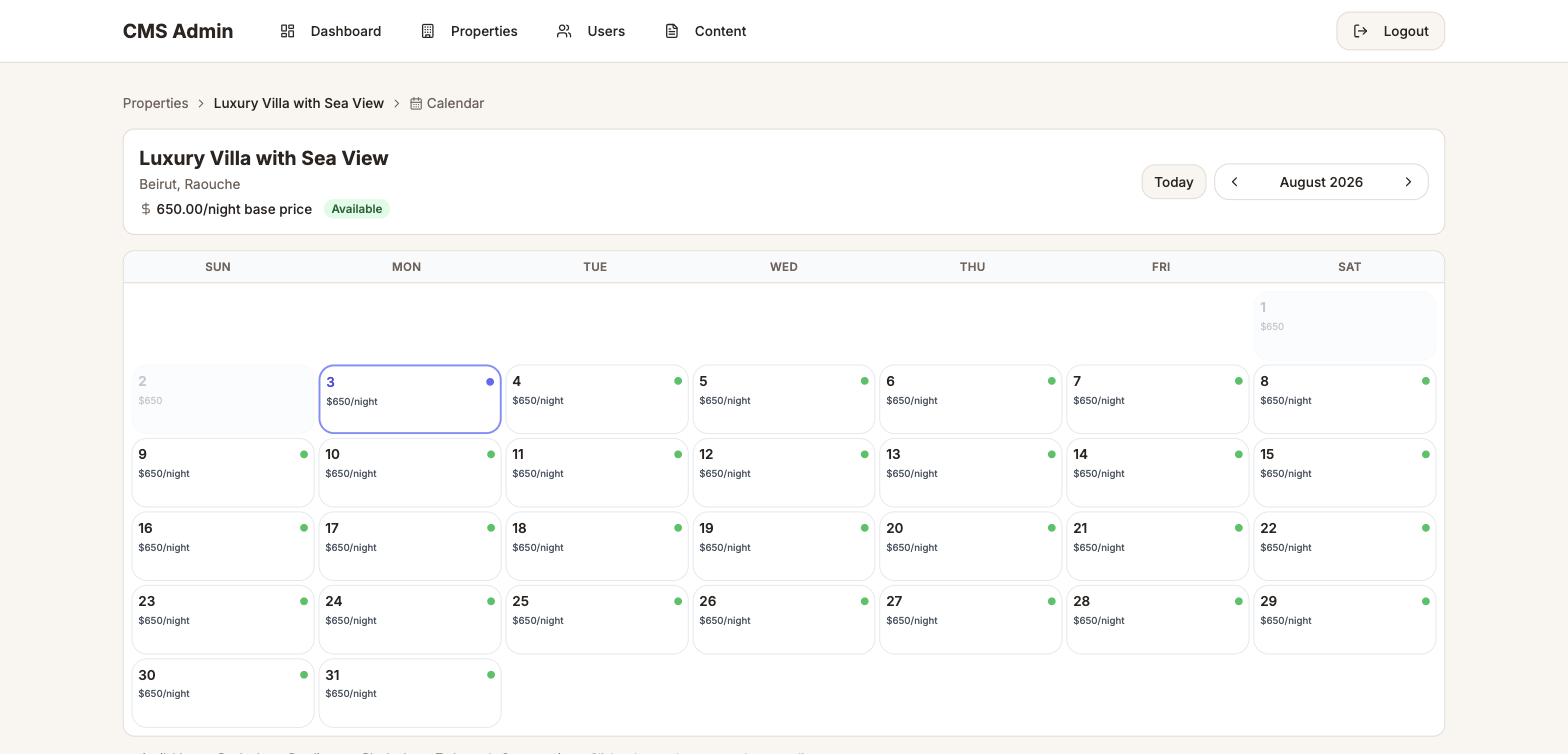Select the August 29 day cell
Screen dimensions: 1568x755
click(1345, 620)
